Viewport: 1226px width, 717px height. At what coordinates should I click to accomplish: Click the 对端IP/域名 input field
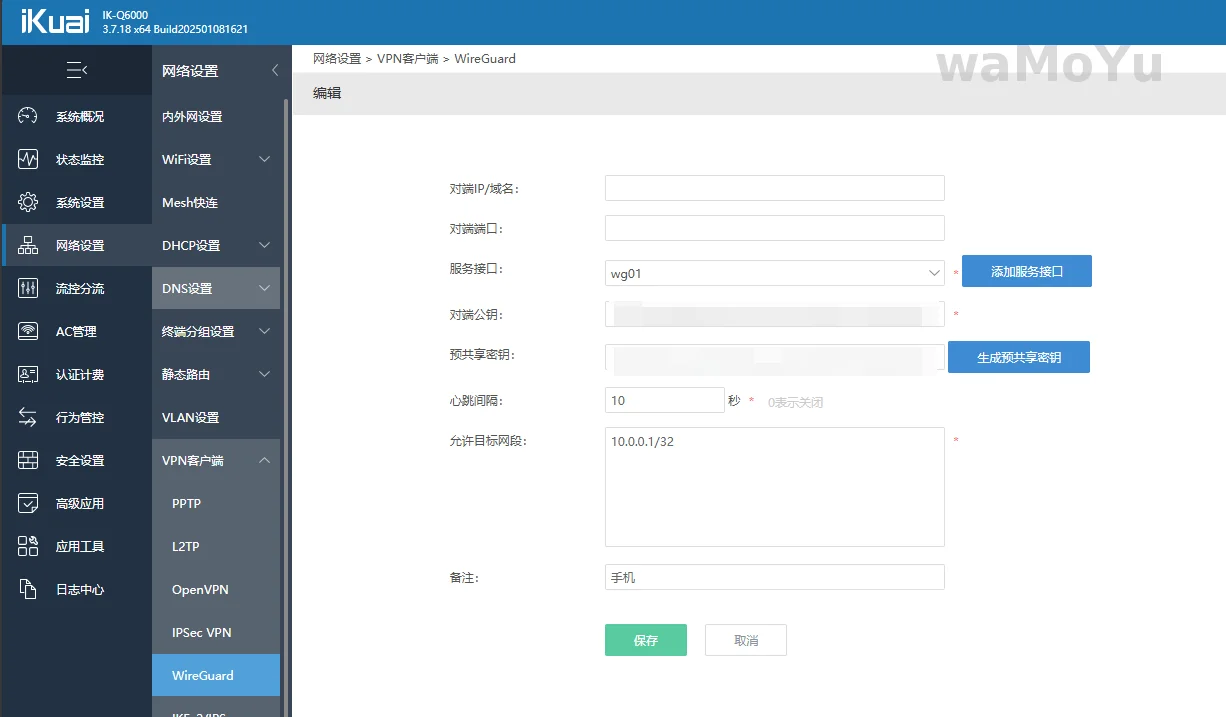(x=774, y=188)
